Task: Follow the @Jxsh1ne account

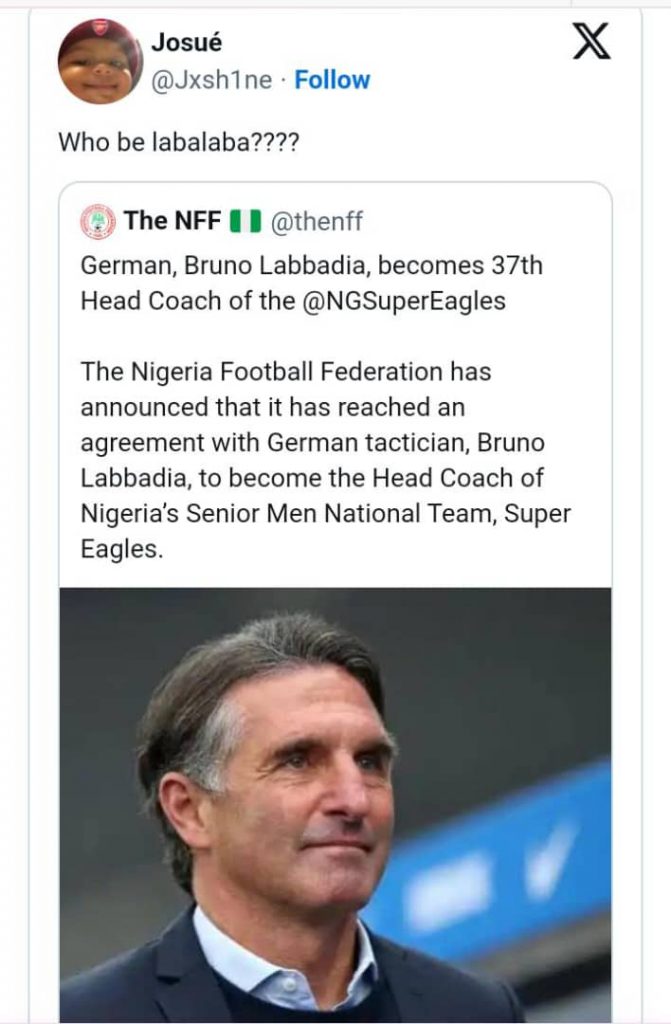Action: [332, 80]
